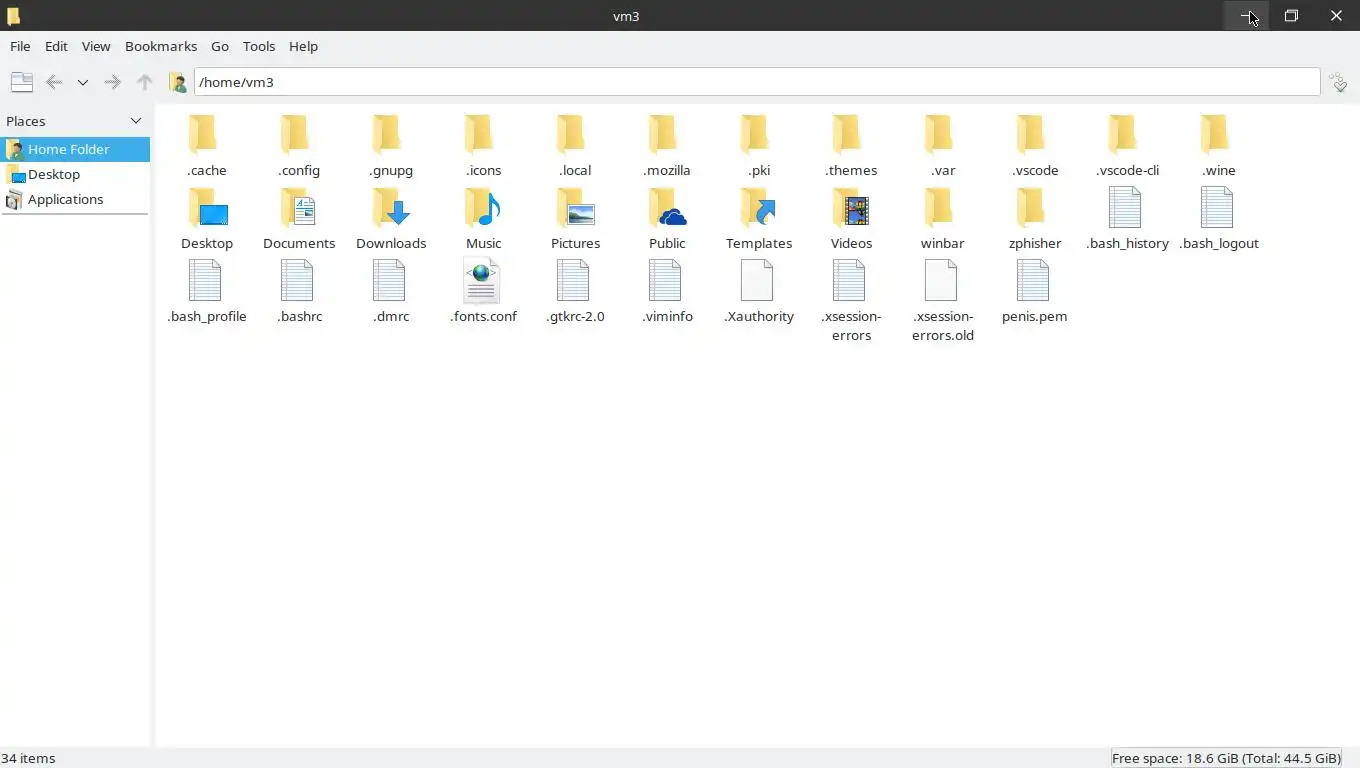
Task: Select the .mozilla folder icon
Action: click(664, 134)
